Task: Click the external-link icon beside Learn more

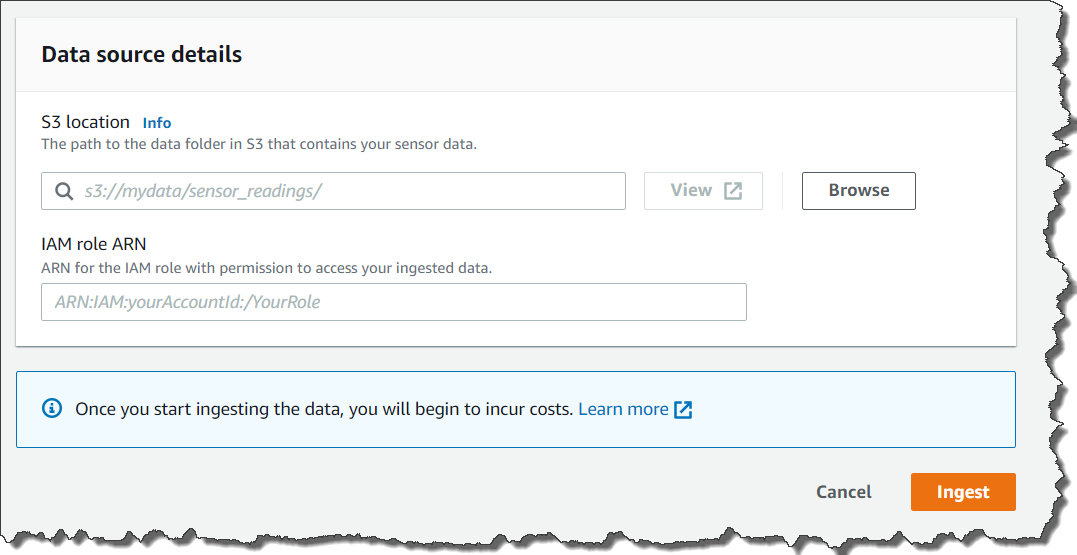Action: (x=683, y=409)
